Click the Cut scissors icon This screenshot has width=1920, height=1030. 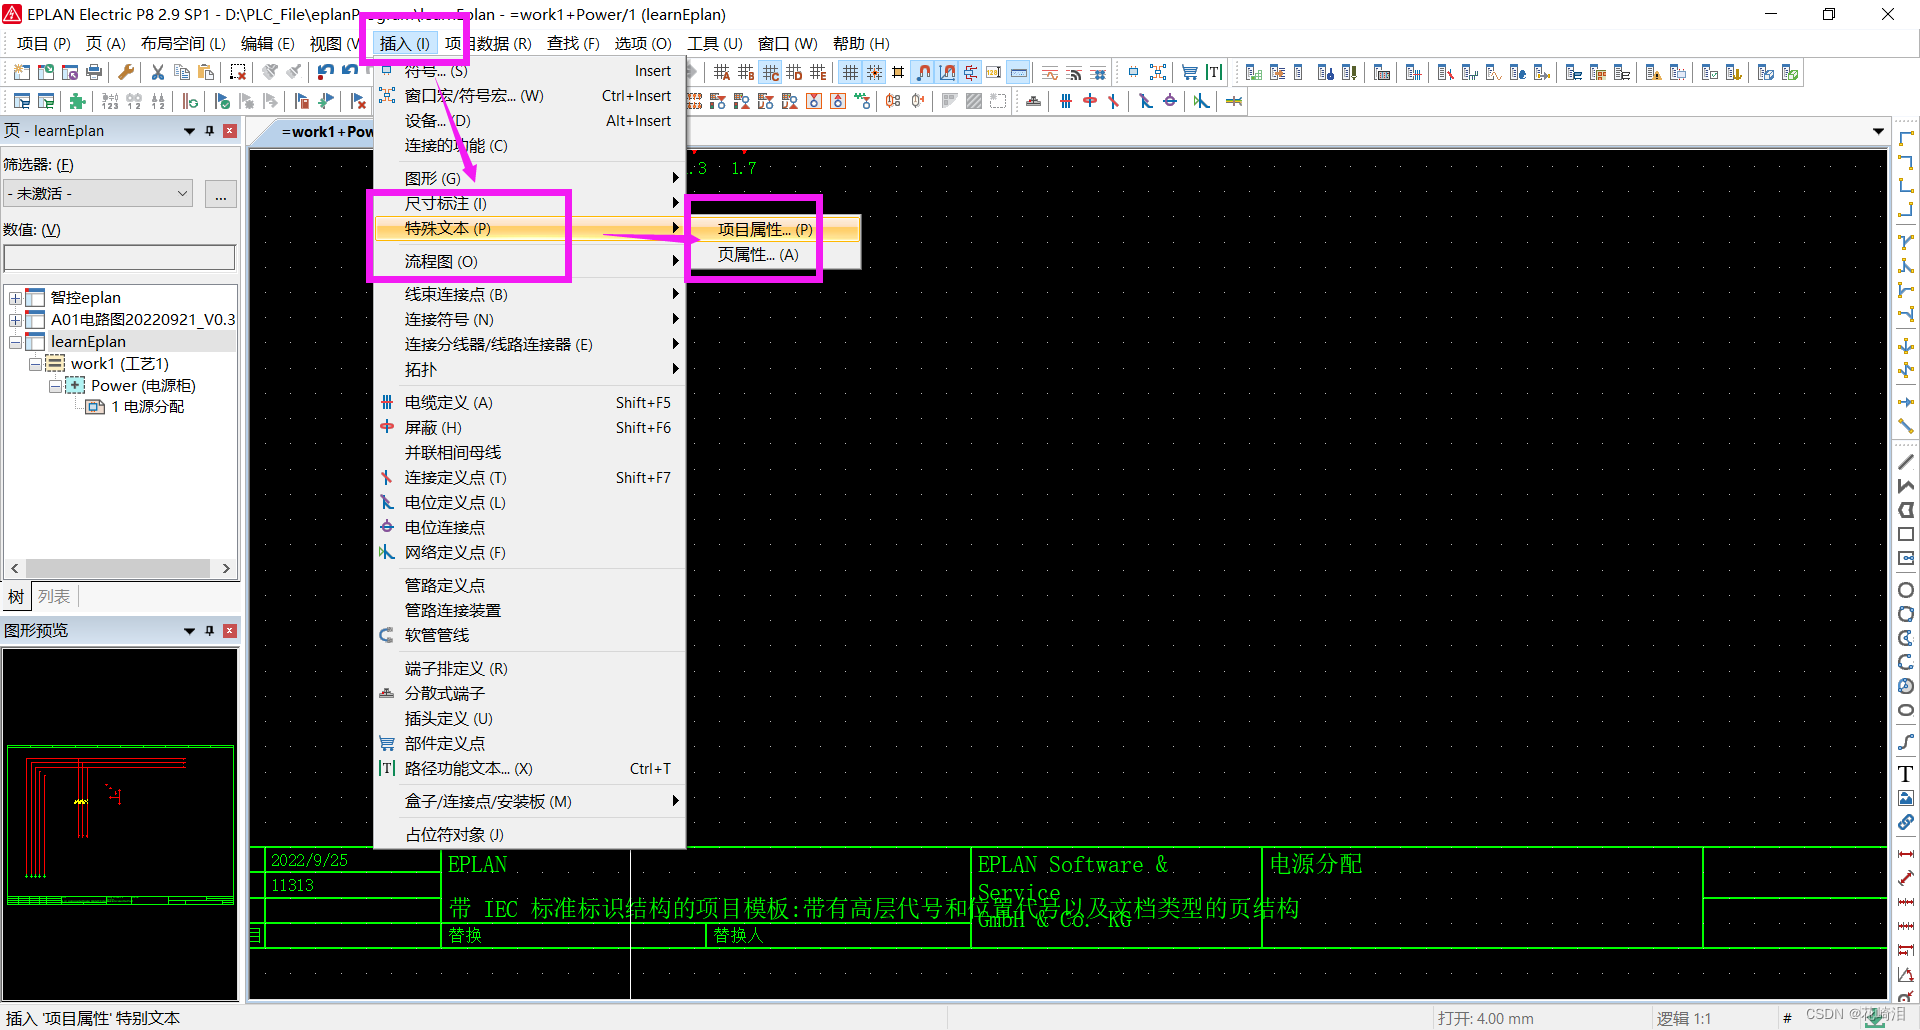coord(158,72)
